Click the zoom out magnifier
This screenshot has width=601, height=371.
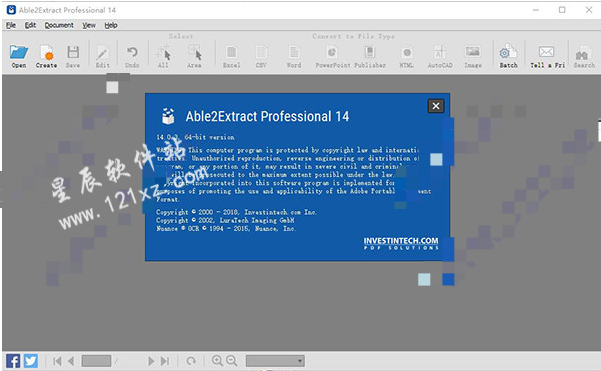tap(232, 361)
